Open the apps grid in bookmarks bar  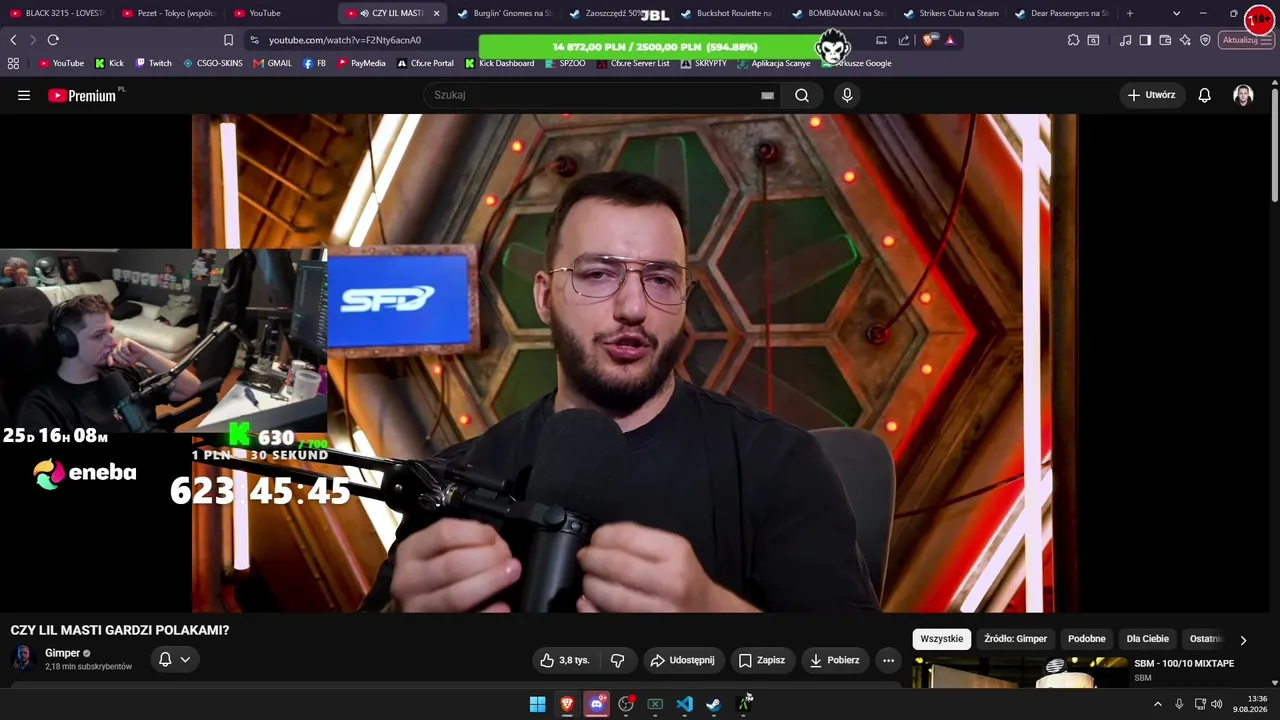click(x=13, y=63)
